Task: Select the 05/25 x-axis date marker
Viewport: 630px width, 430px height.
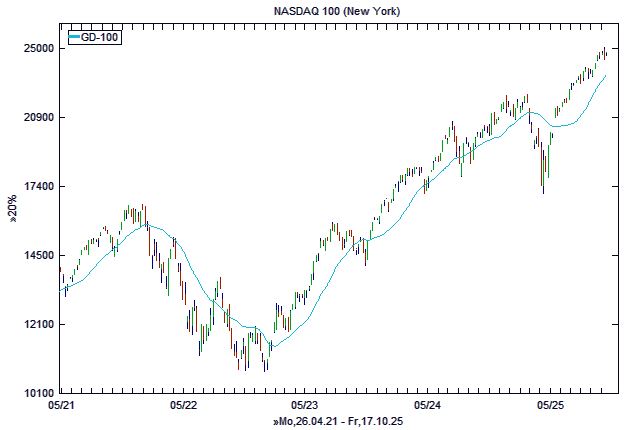Action: [x=549, y=406]
